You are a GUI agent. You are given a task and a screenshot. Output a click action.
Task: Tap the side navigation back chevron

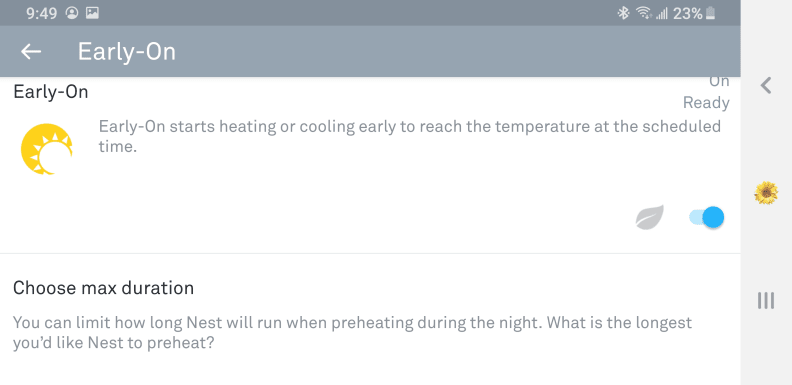pos(766,85)
